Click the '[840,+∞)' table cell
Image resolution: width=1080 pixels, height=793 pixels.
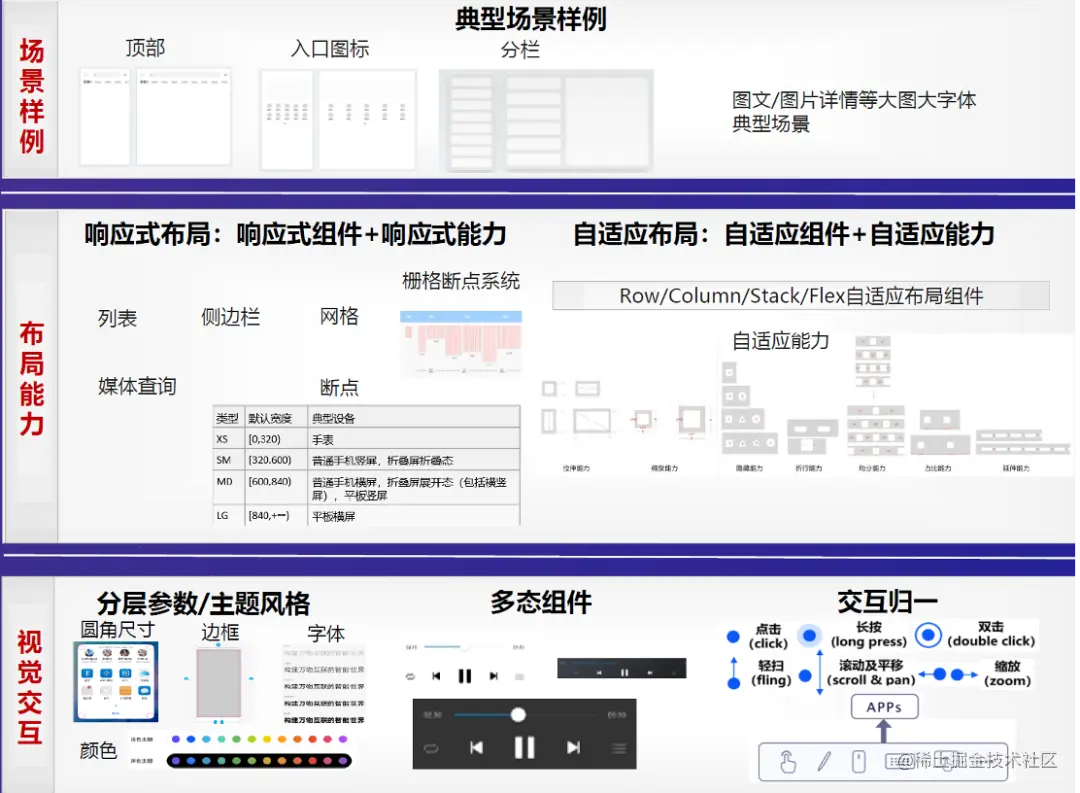(x=276, y=516)
